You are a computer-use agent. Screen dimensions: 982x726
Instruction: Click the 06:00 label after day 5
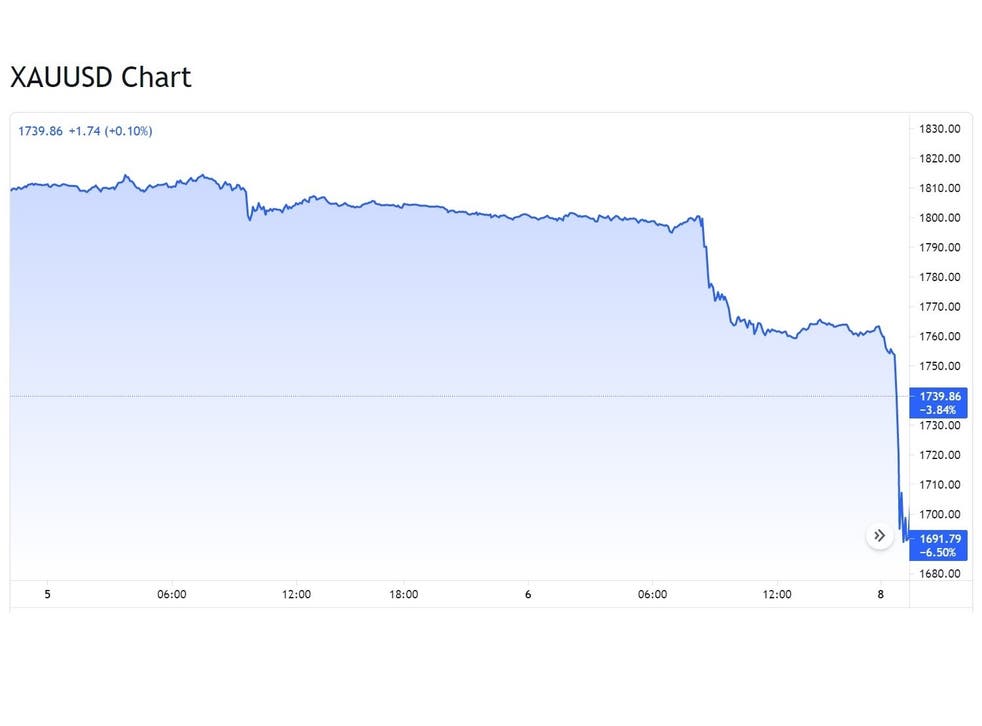172,594
